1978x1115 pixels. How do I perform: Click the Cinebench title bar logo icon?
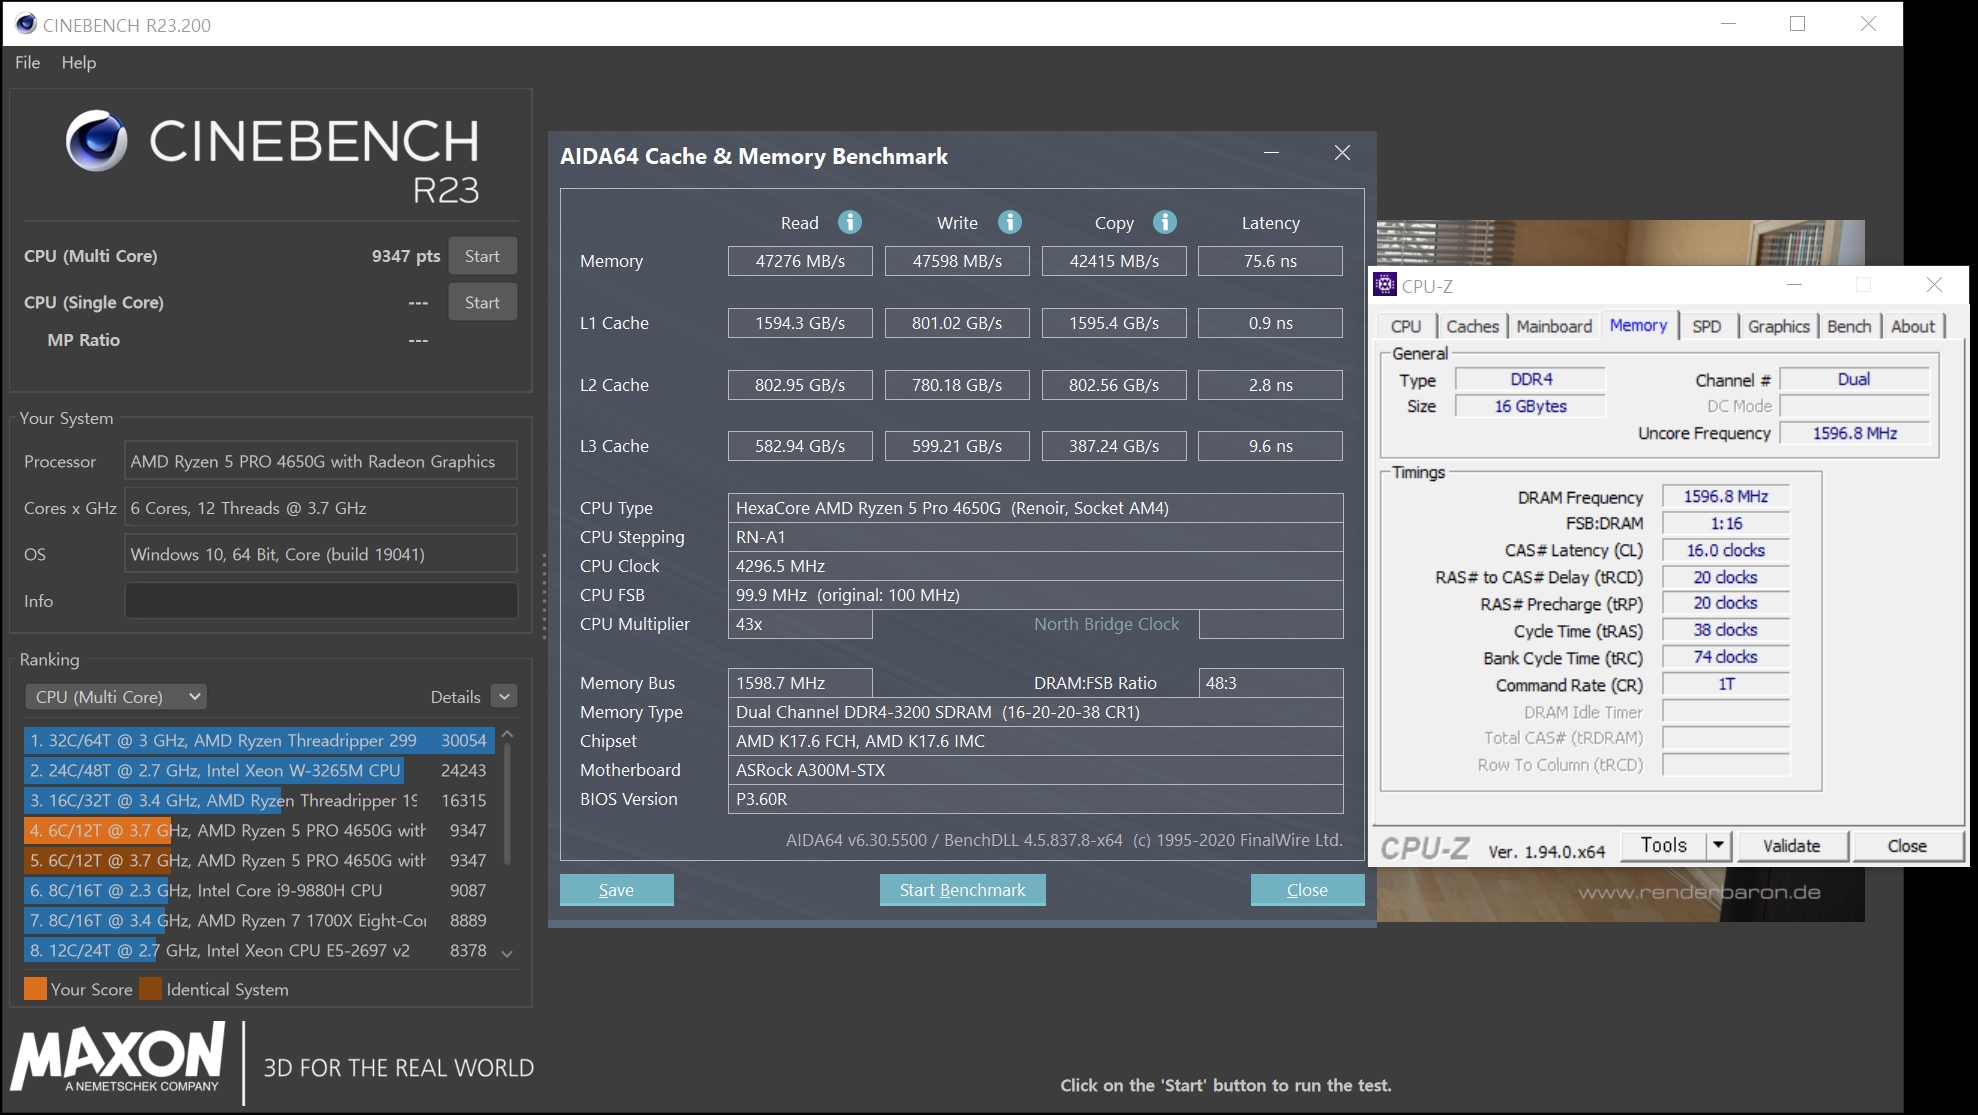point(26,24)
